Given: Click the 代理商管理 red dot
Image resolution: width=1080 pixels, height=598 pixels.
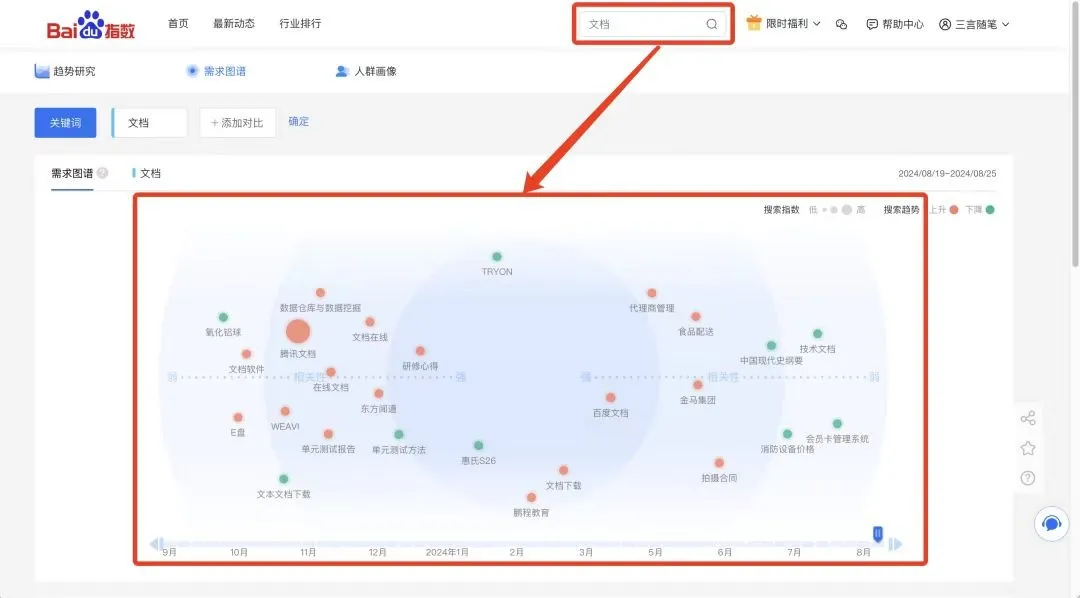Looking at the screenshot, I should [x=652, y=293].
